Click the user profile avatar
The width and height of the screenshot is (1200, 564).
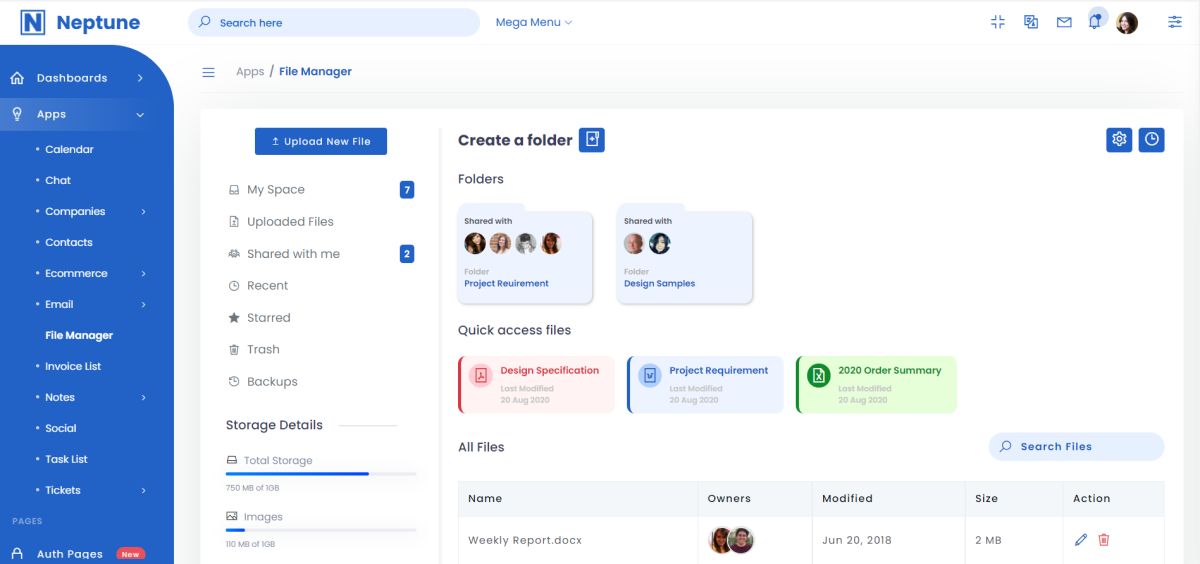pyautogui.click(x=1127, y=23)
